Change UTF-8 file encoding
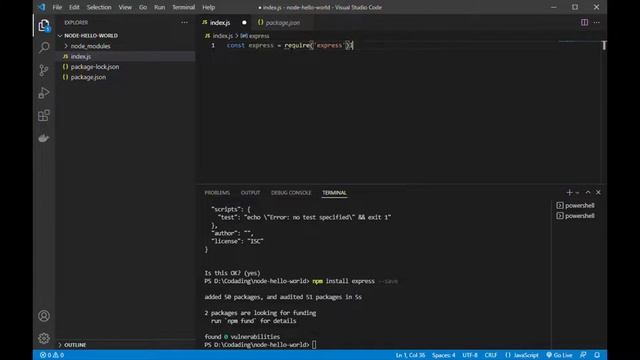 (470, 355)
